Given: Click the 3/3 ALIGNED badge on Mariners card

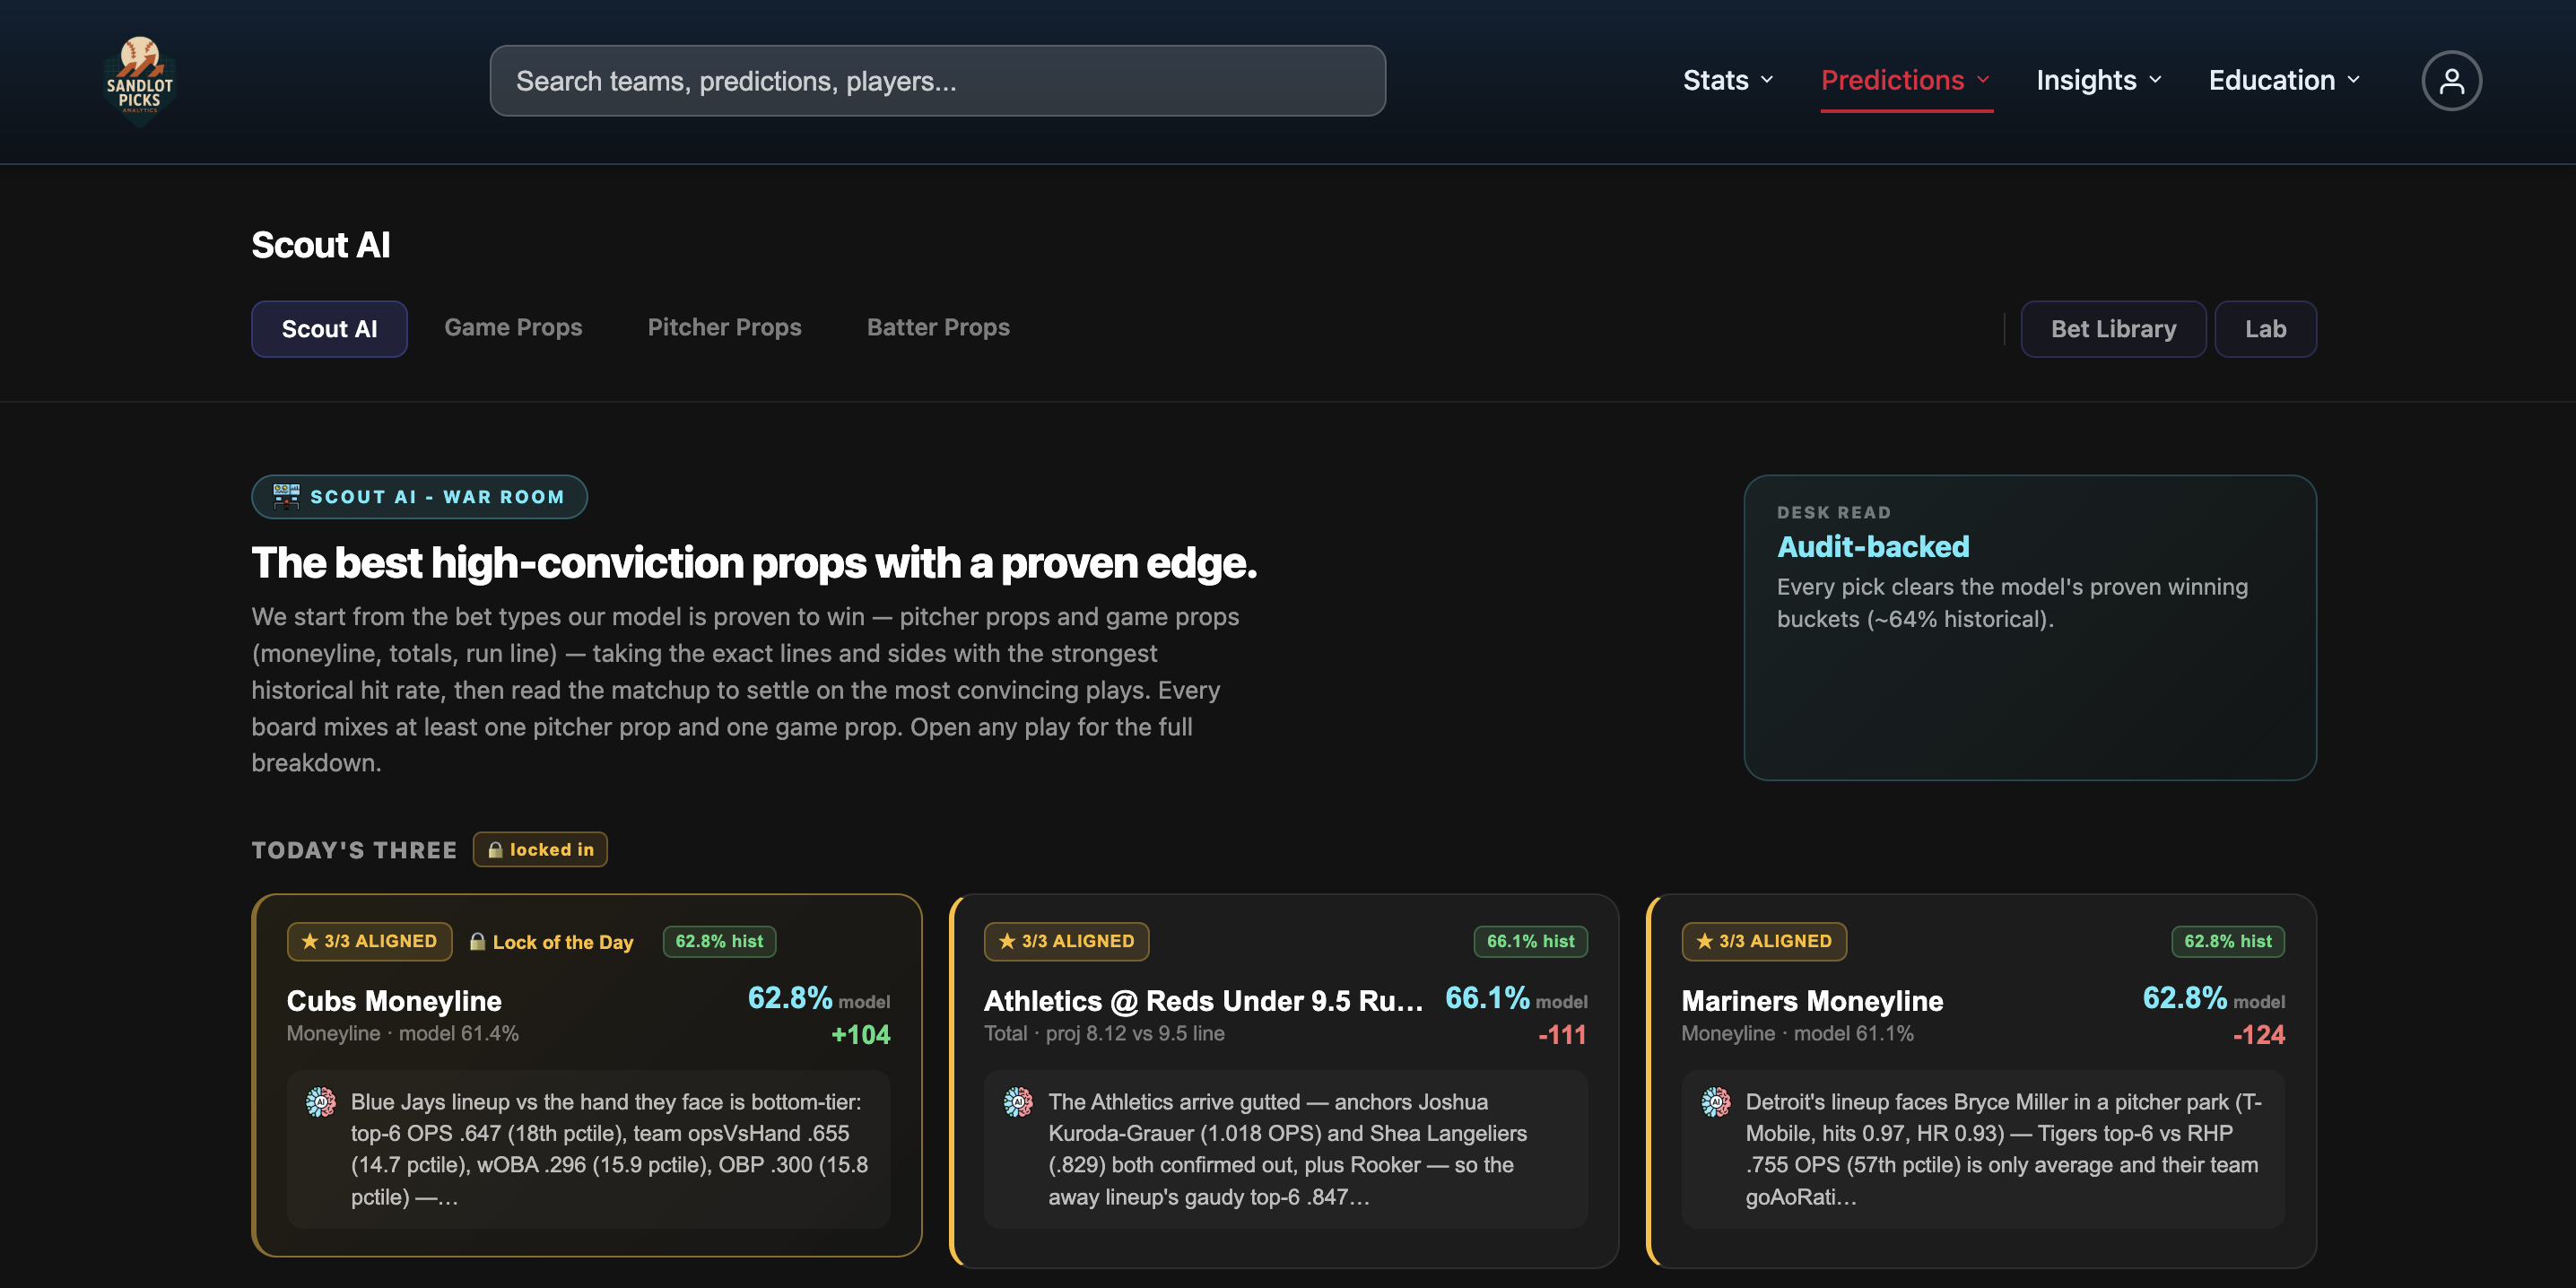Looking at the screenshot, I should click(x=1764, y=941).
